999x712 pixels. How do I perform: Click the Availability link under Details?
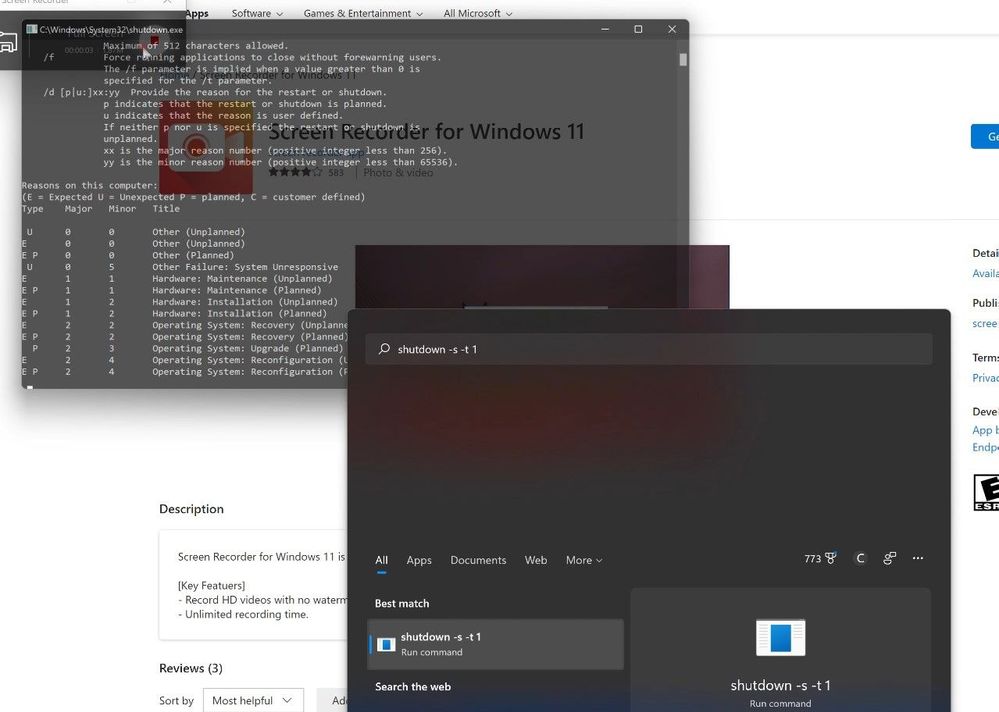tap(985, 274)
